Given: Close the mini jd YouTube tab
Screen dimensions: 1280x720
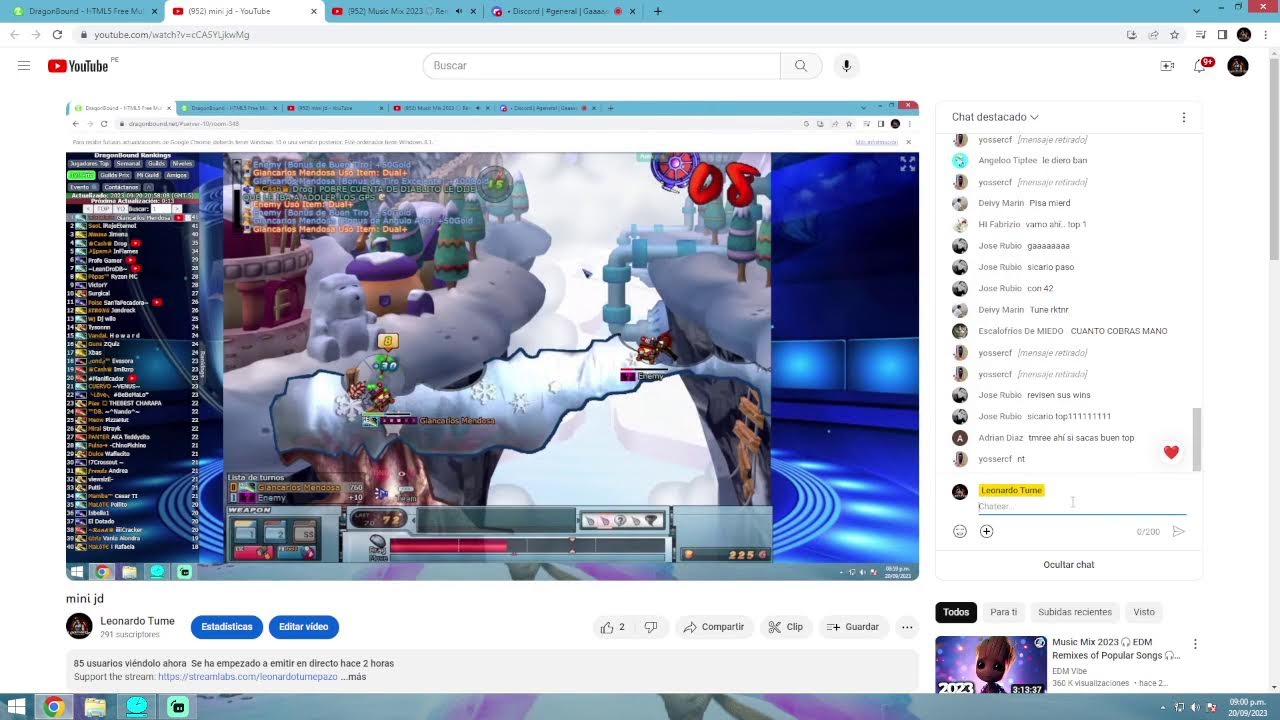Looking at the screenshot, I should tap(314, 11).
